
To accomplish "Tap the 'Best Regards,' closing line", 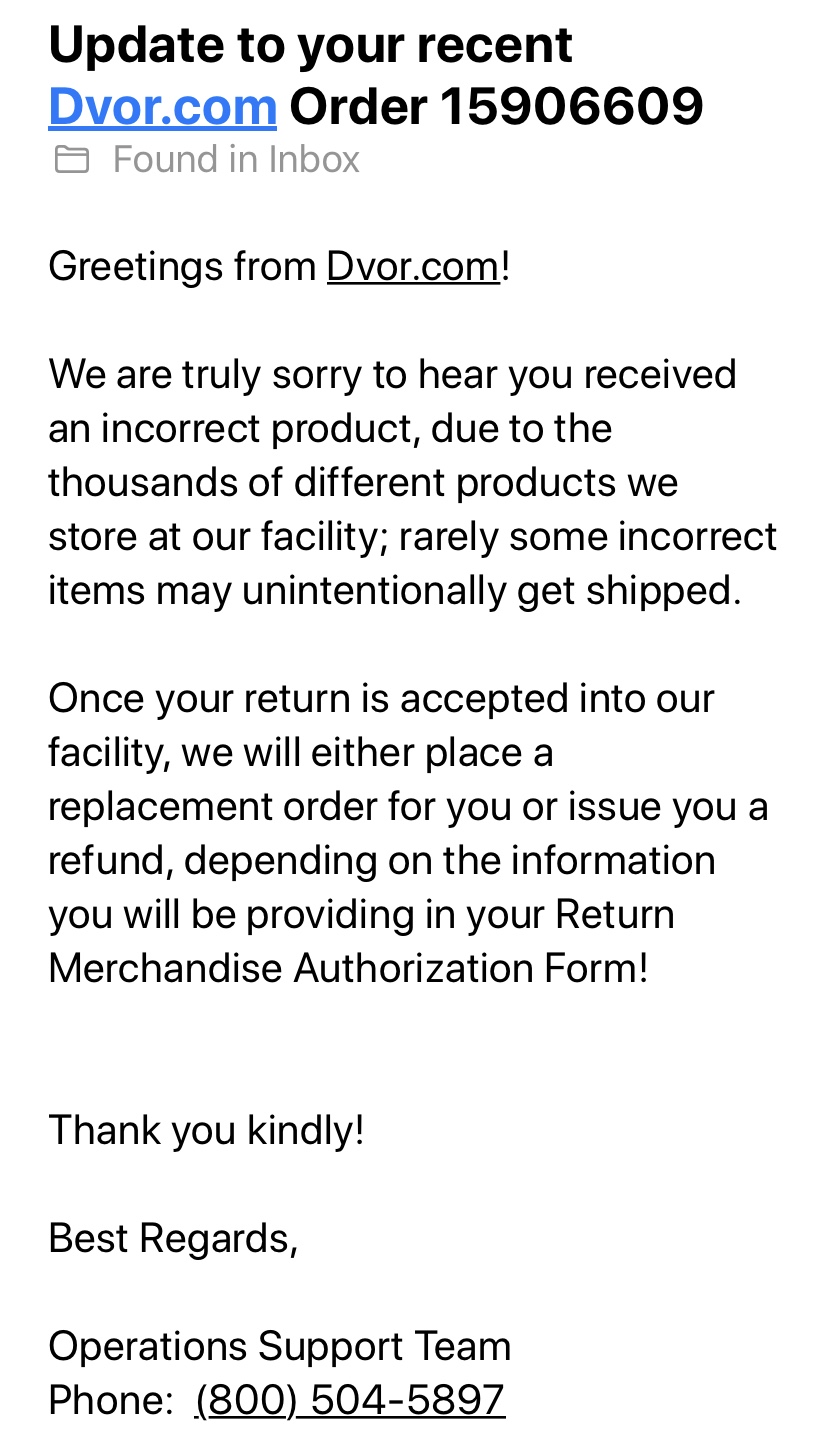I will 173,1239.
